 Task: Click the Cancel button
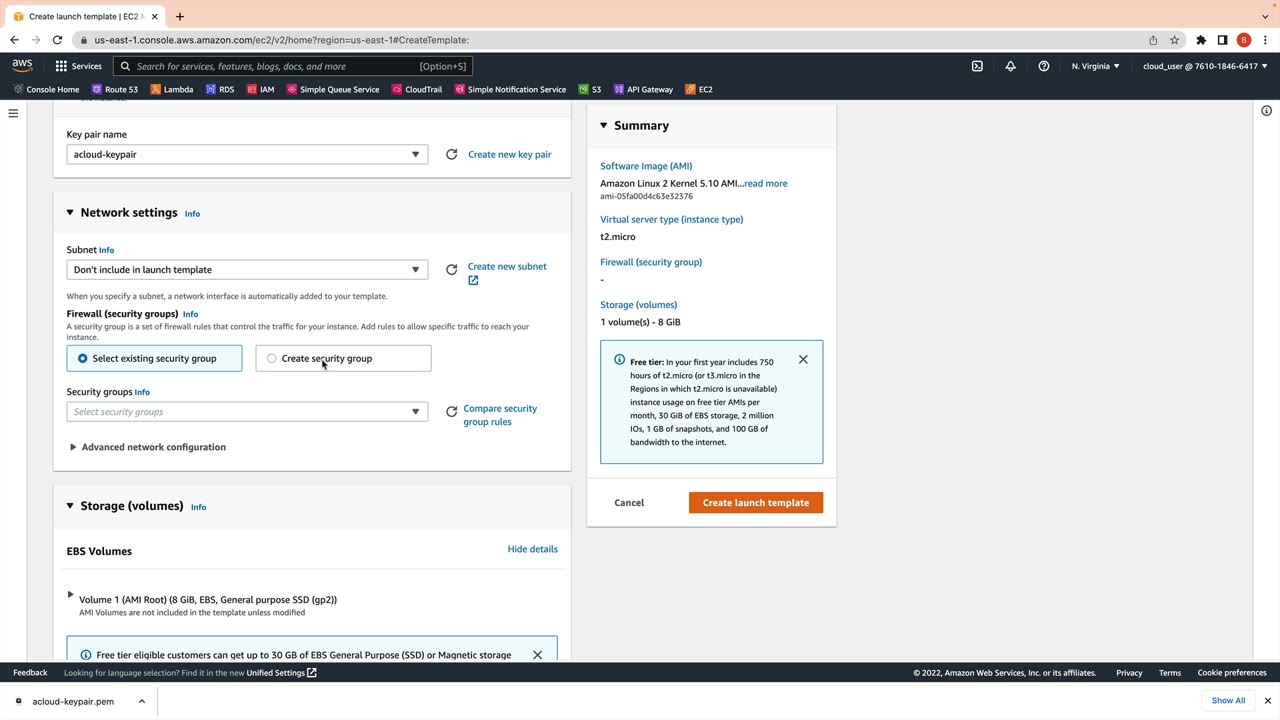[629, 503]
